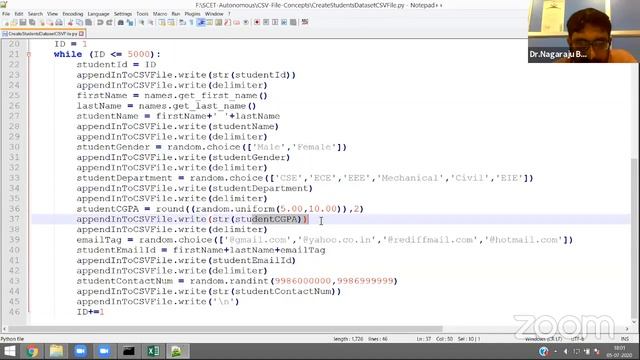Close the CreateStudentsDatasetCSVFile.py tab
Image resolution: width=640 pixels, height=360 pixels.
(81, 33)
